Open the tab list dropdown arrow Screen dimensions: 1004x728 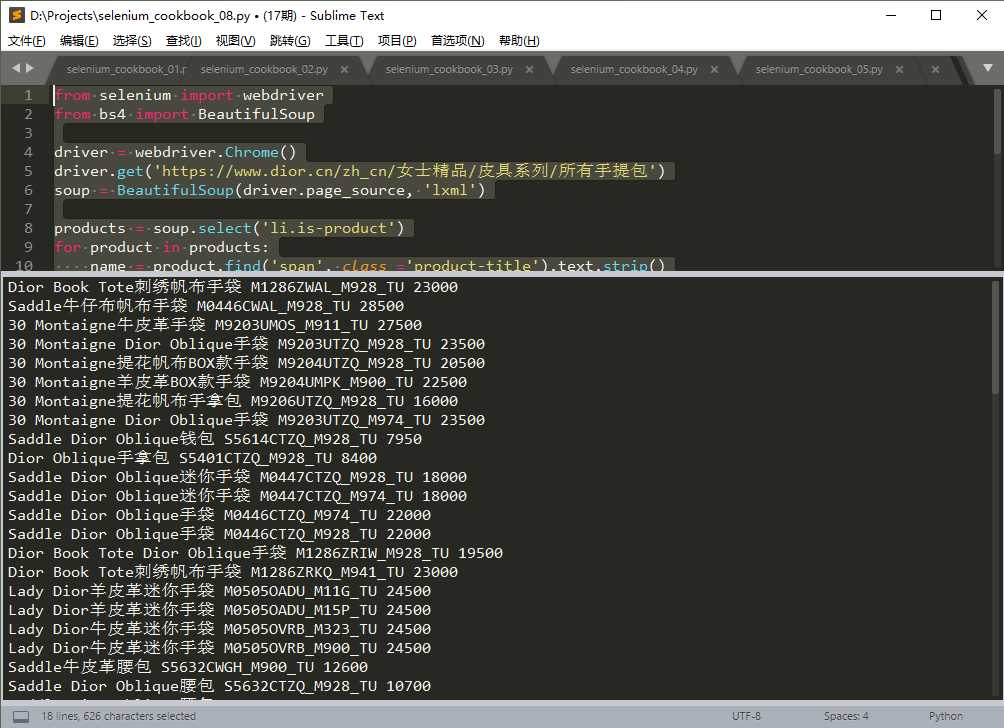click(988, 68)
